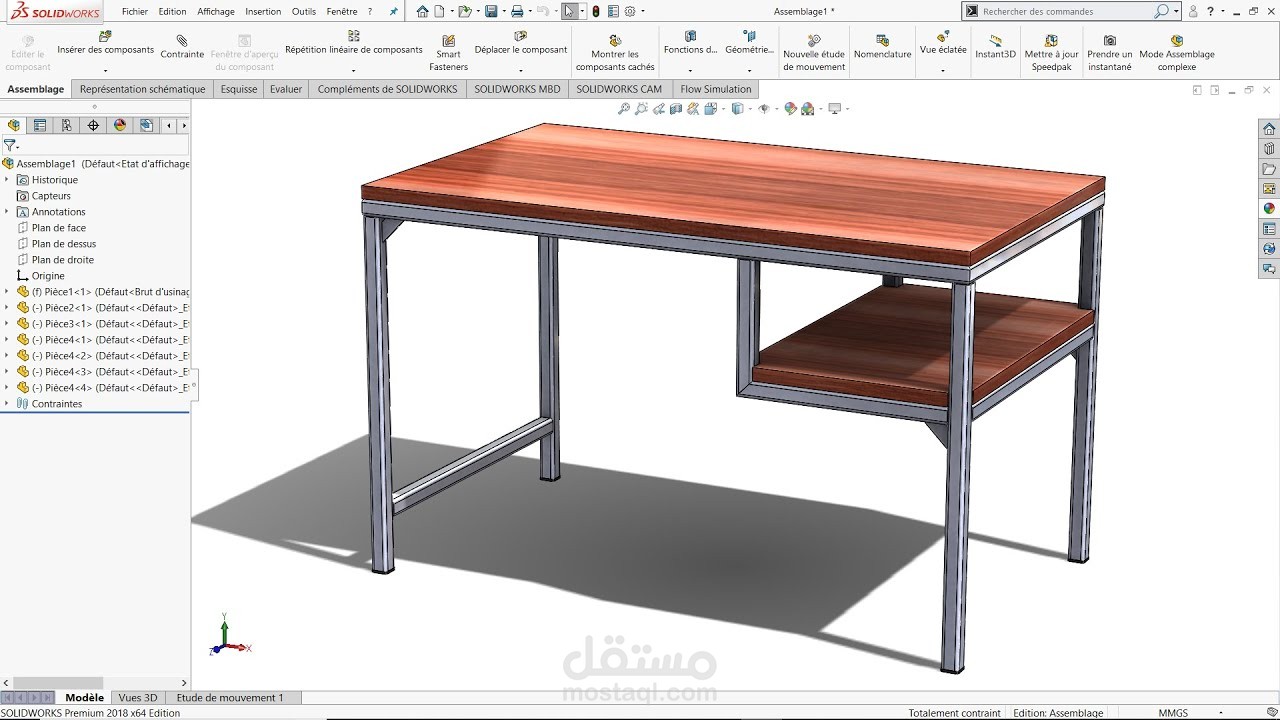Open the Outils menu
Screen dimensions: 1280x720
(x=304, y=12)
